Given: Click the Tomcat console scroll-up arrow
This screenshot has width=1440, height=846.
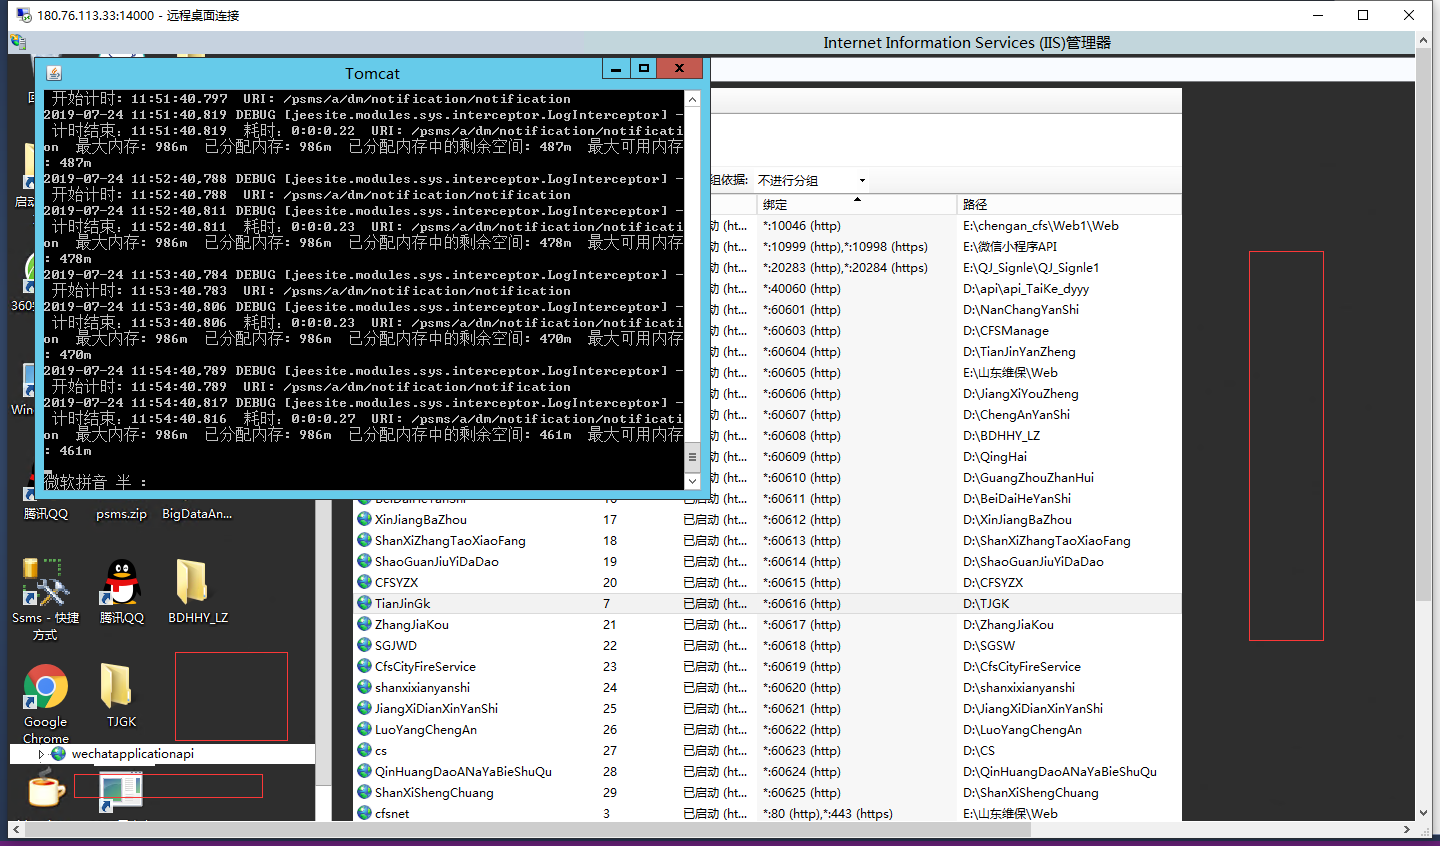Looking at the screenshot, I should [692, 99].
